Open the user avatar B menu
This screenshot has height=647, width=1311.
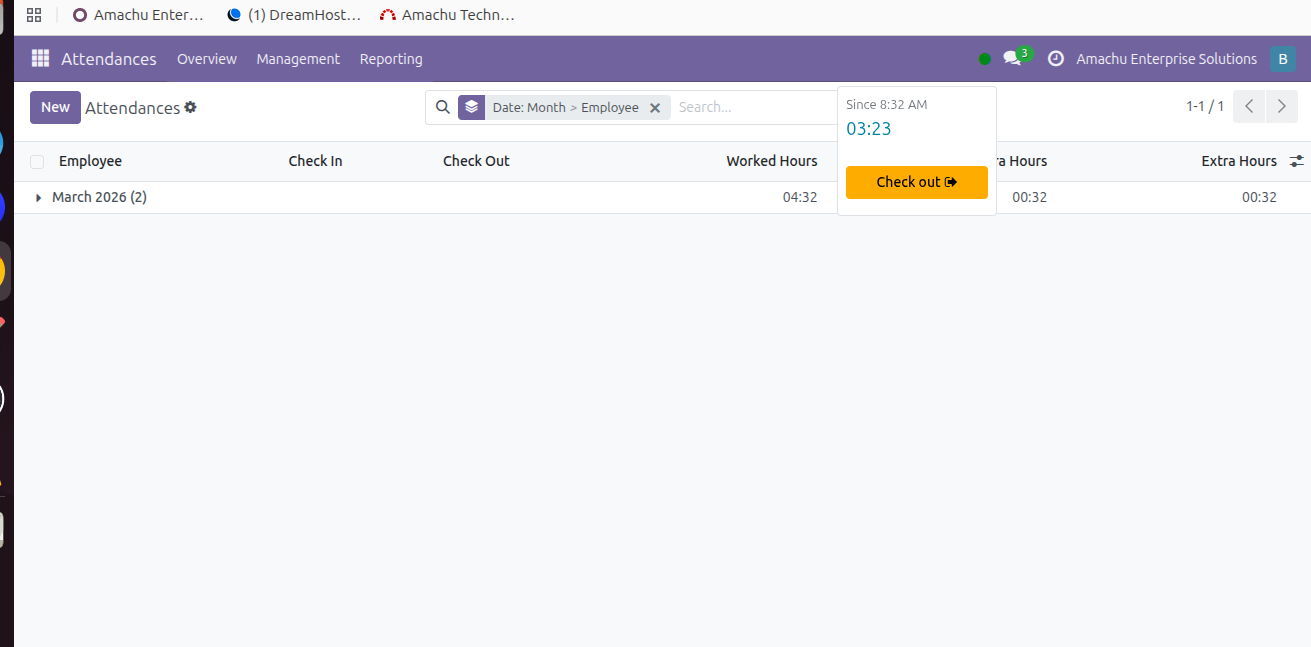click(x=1282, y=59)
